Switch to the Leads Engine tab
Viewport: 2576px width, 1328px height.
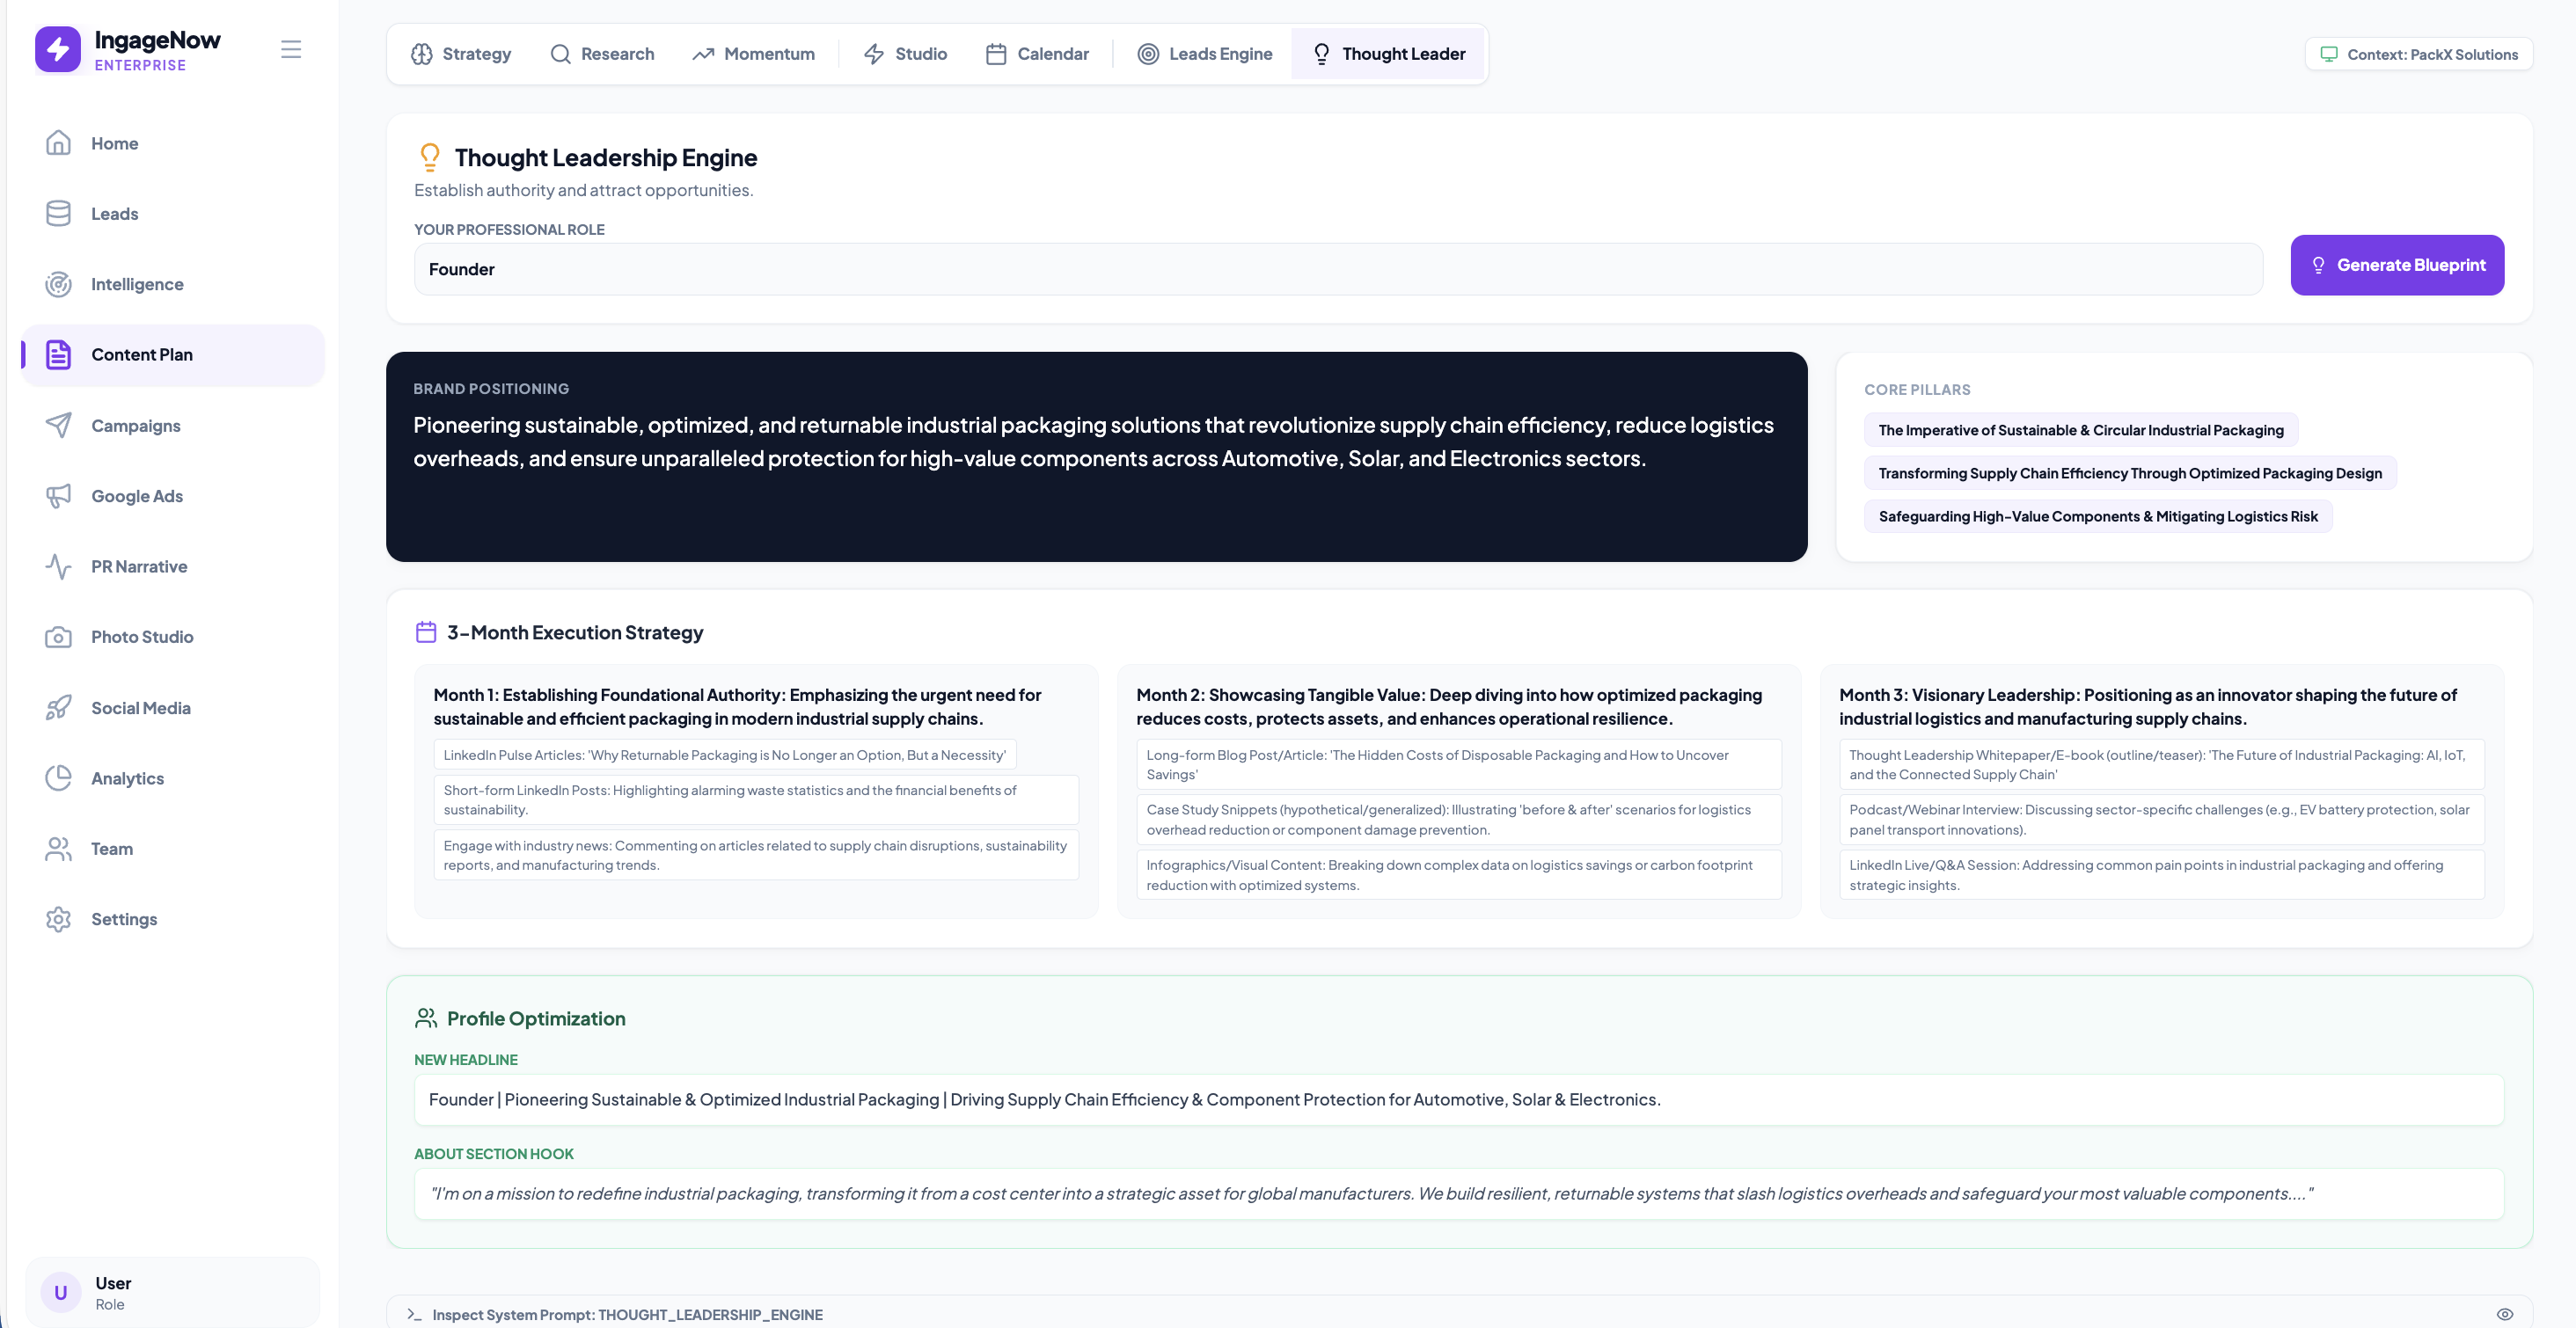(1204, 54)
